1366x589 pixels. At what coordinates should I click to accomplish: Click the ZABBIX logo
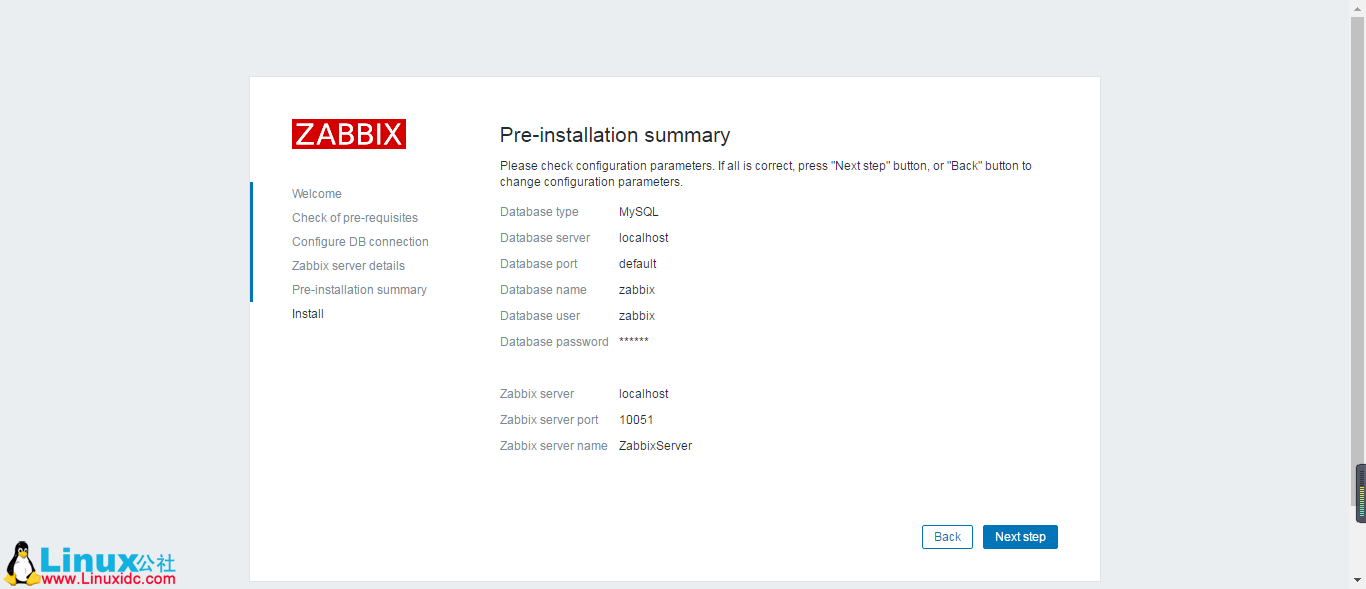(349, 134)
